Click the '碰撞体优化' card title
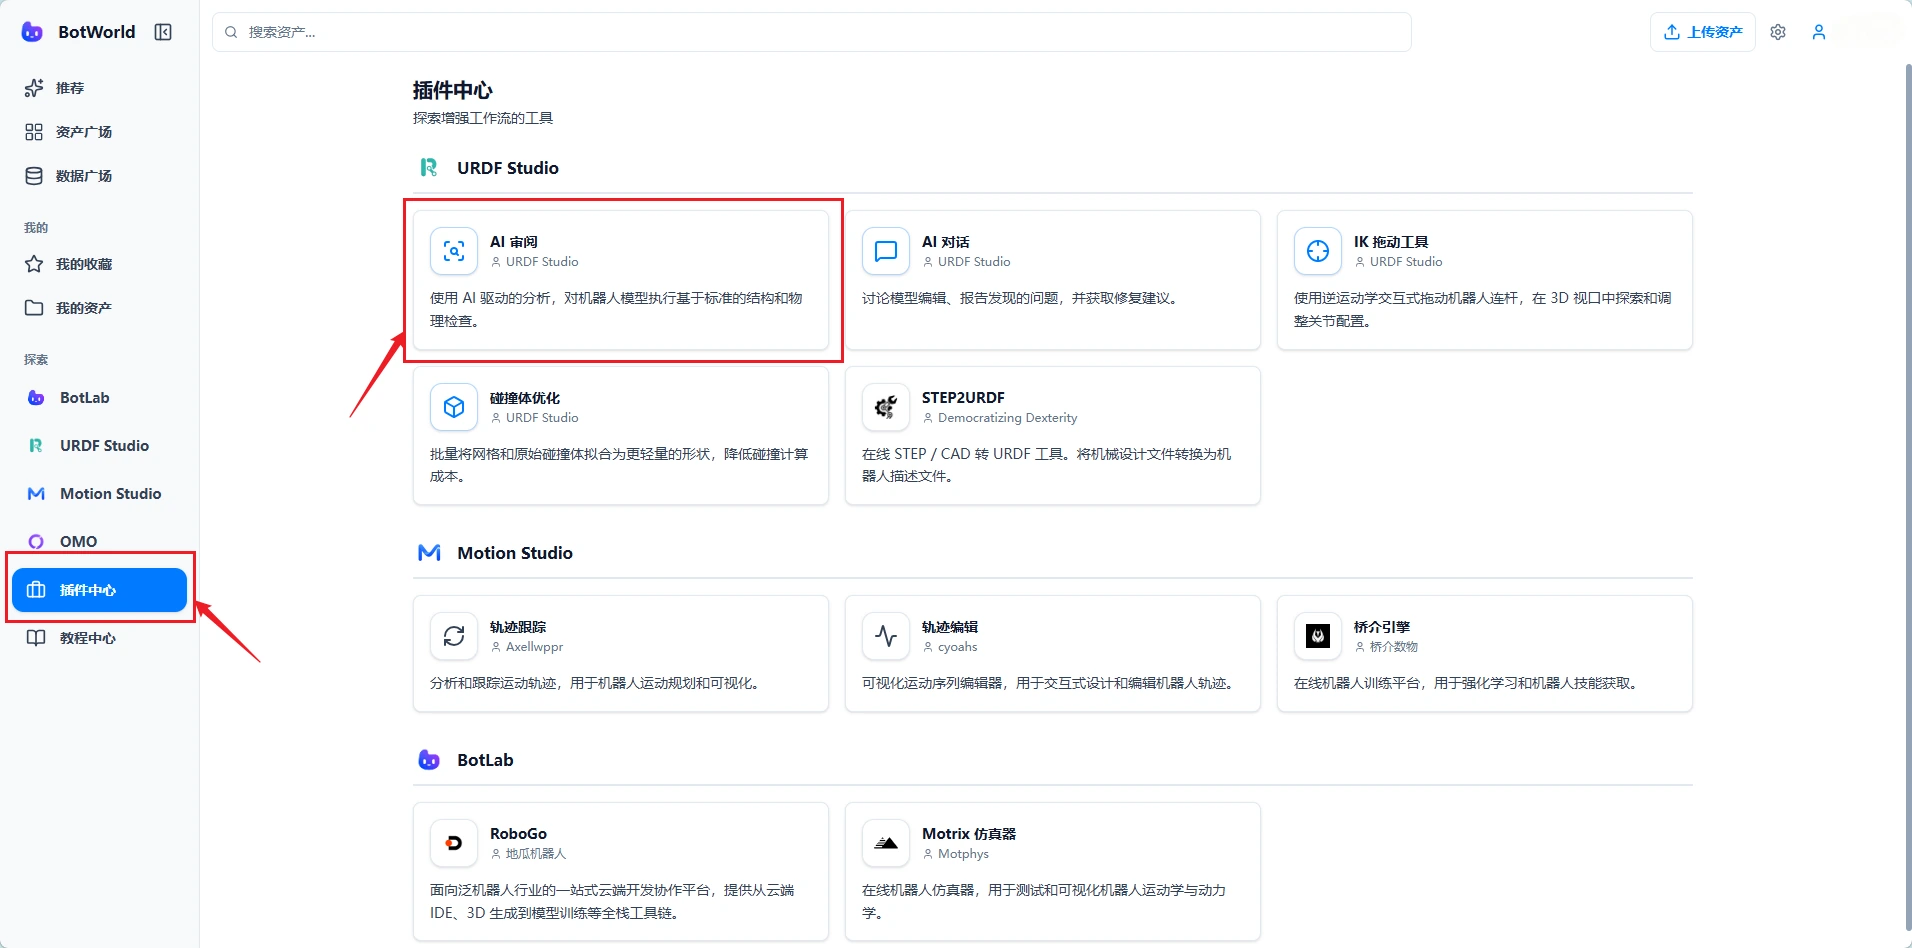The image size is (1912, 948). pos(525,398)
